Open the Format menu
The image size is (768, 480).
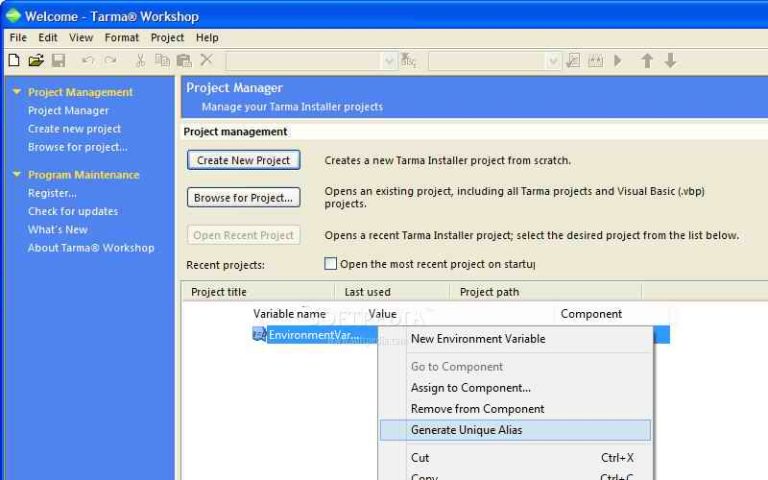click(122, 38)
